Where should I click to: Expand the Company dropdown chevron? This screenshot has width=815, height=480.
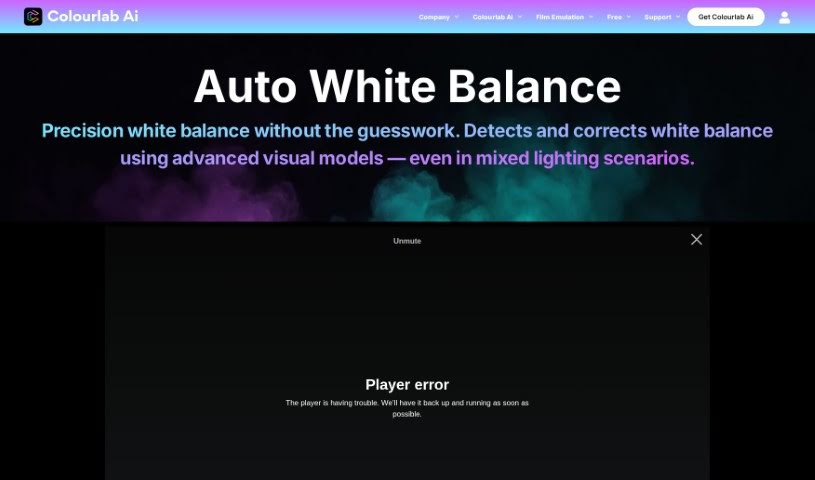click(x=456, y=17)
